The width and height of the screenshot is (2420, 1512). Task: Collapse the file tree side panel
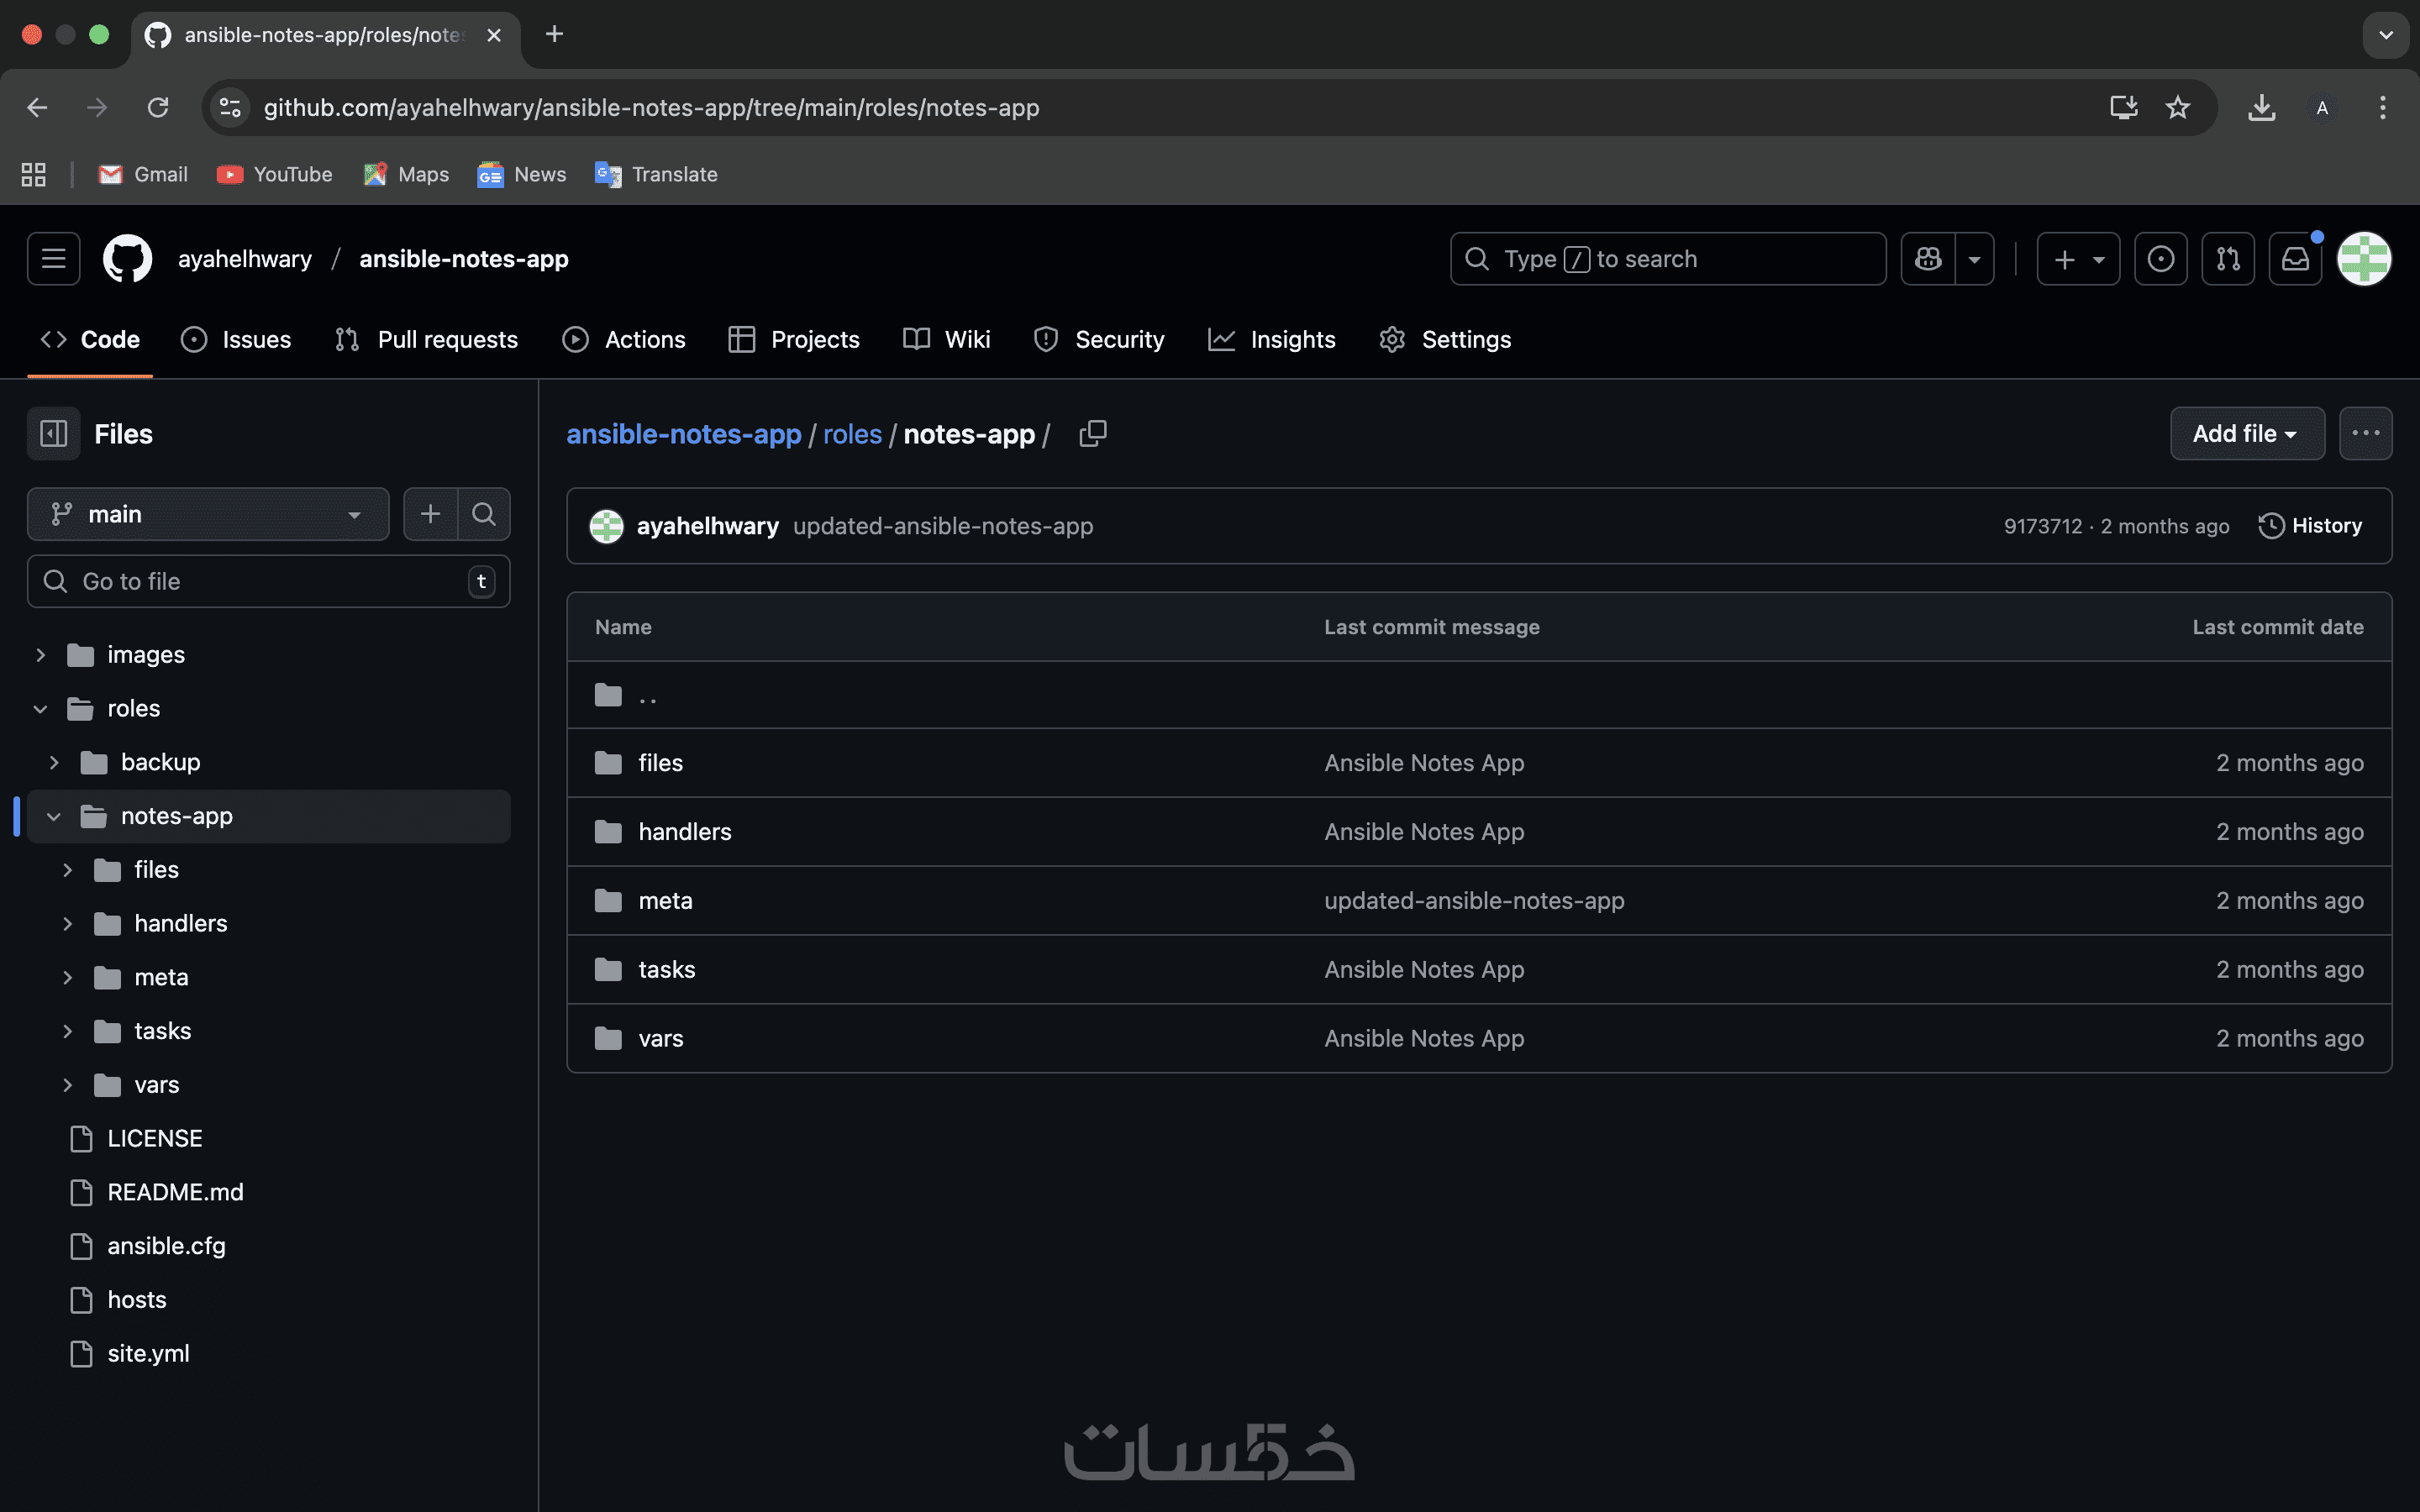(53, 433)
